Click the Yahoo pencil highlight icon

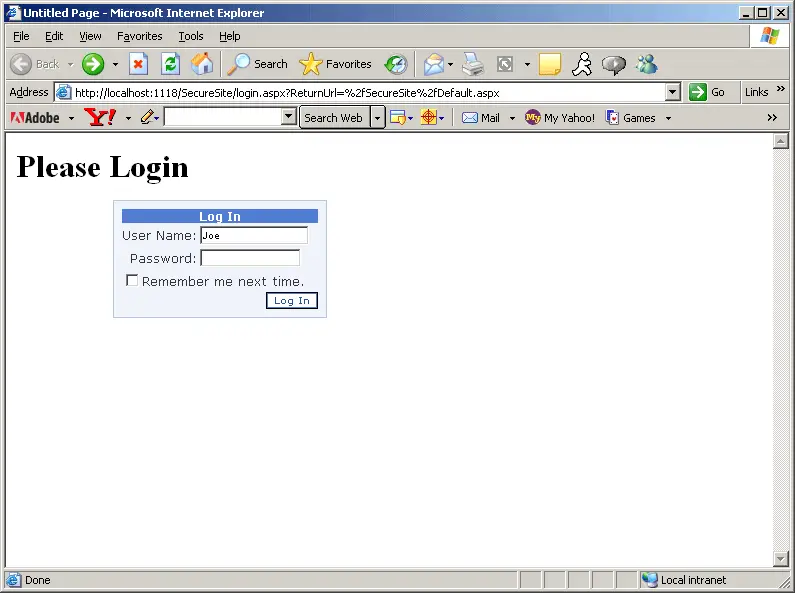(147, 118)
